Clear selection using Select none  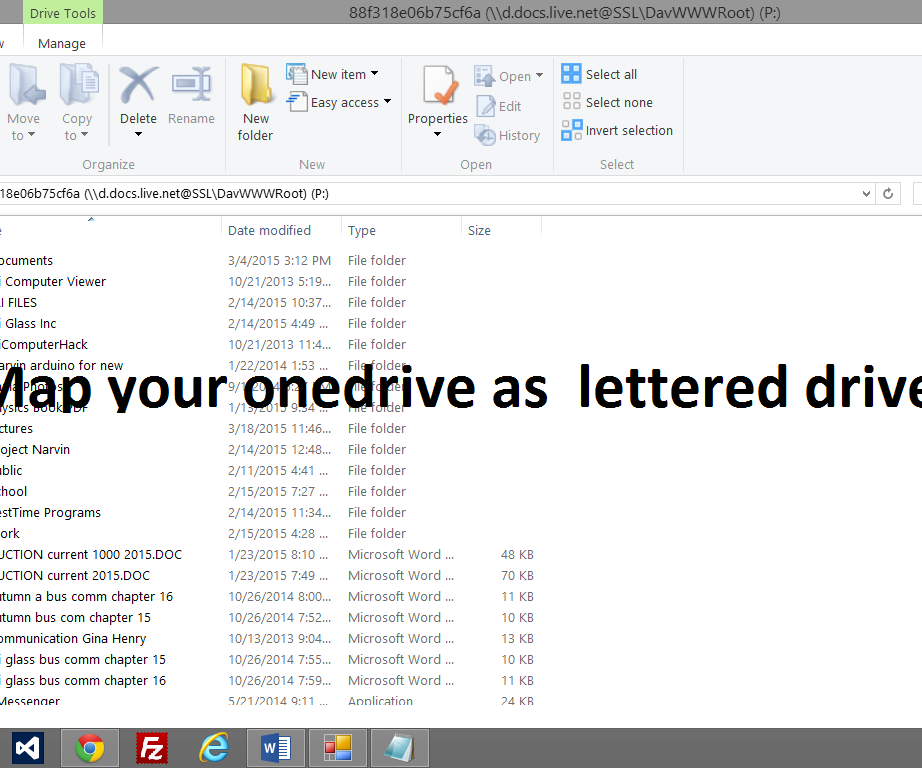point(607,102)
